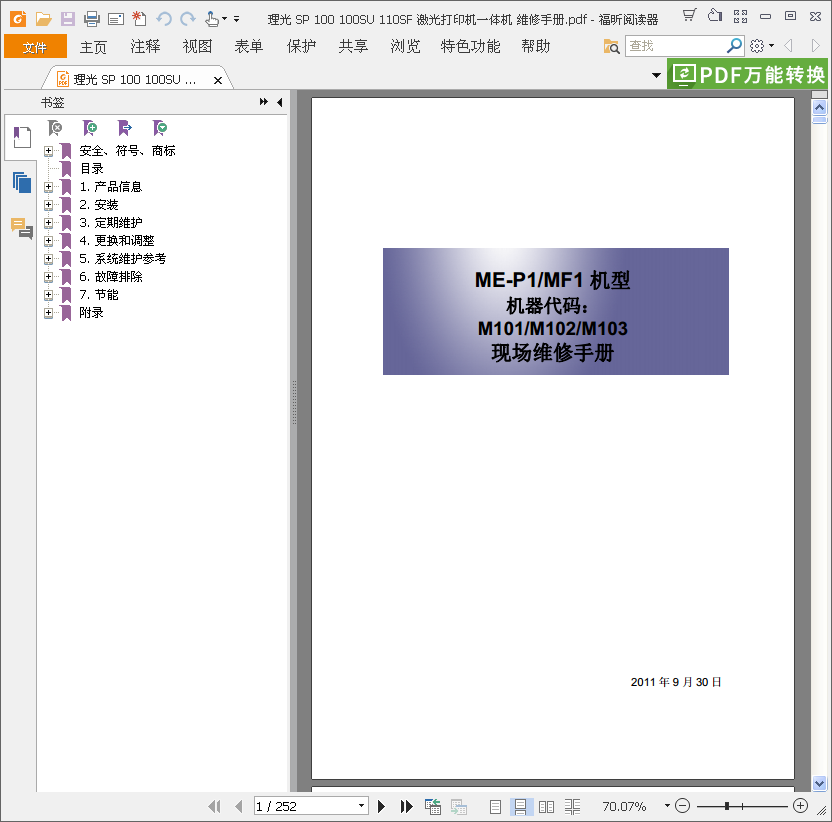Close the 理光 SP 100 document tab
The height and width of the screenshot is (822, 832).
[218, 80]
